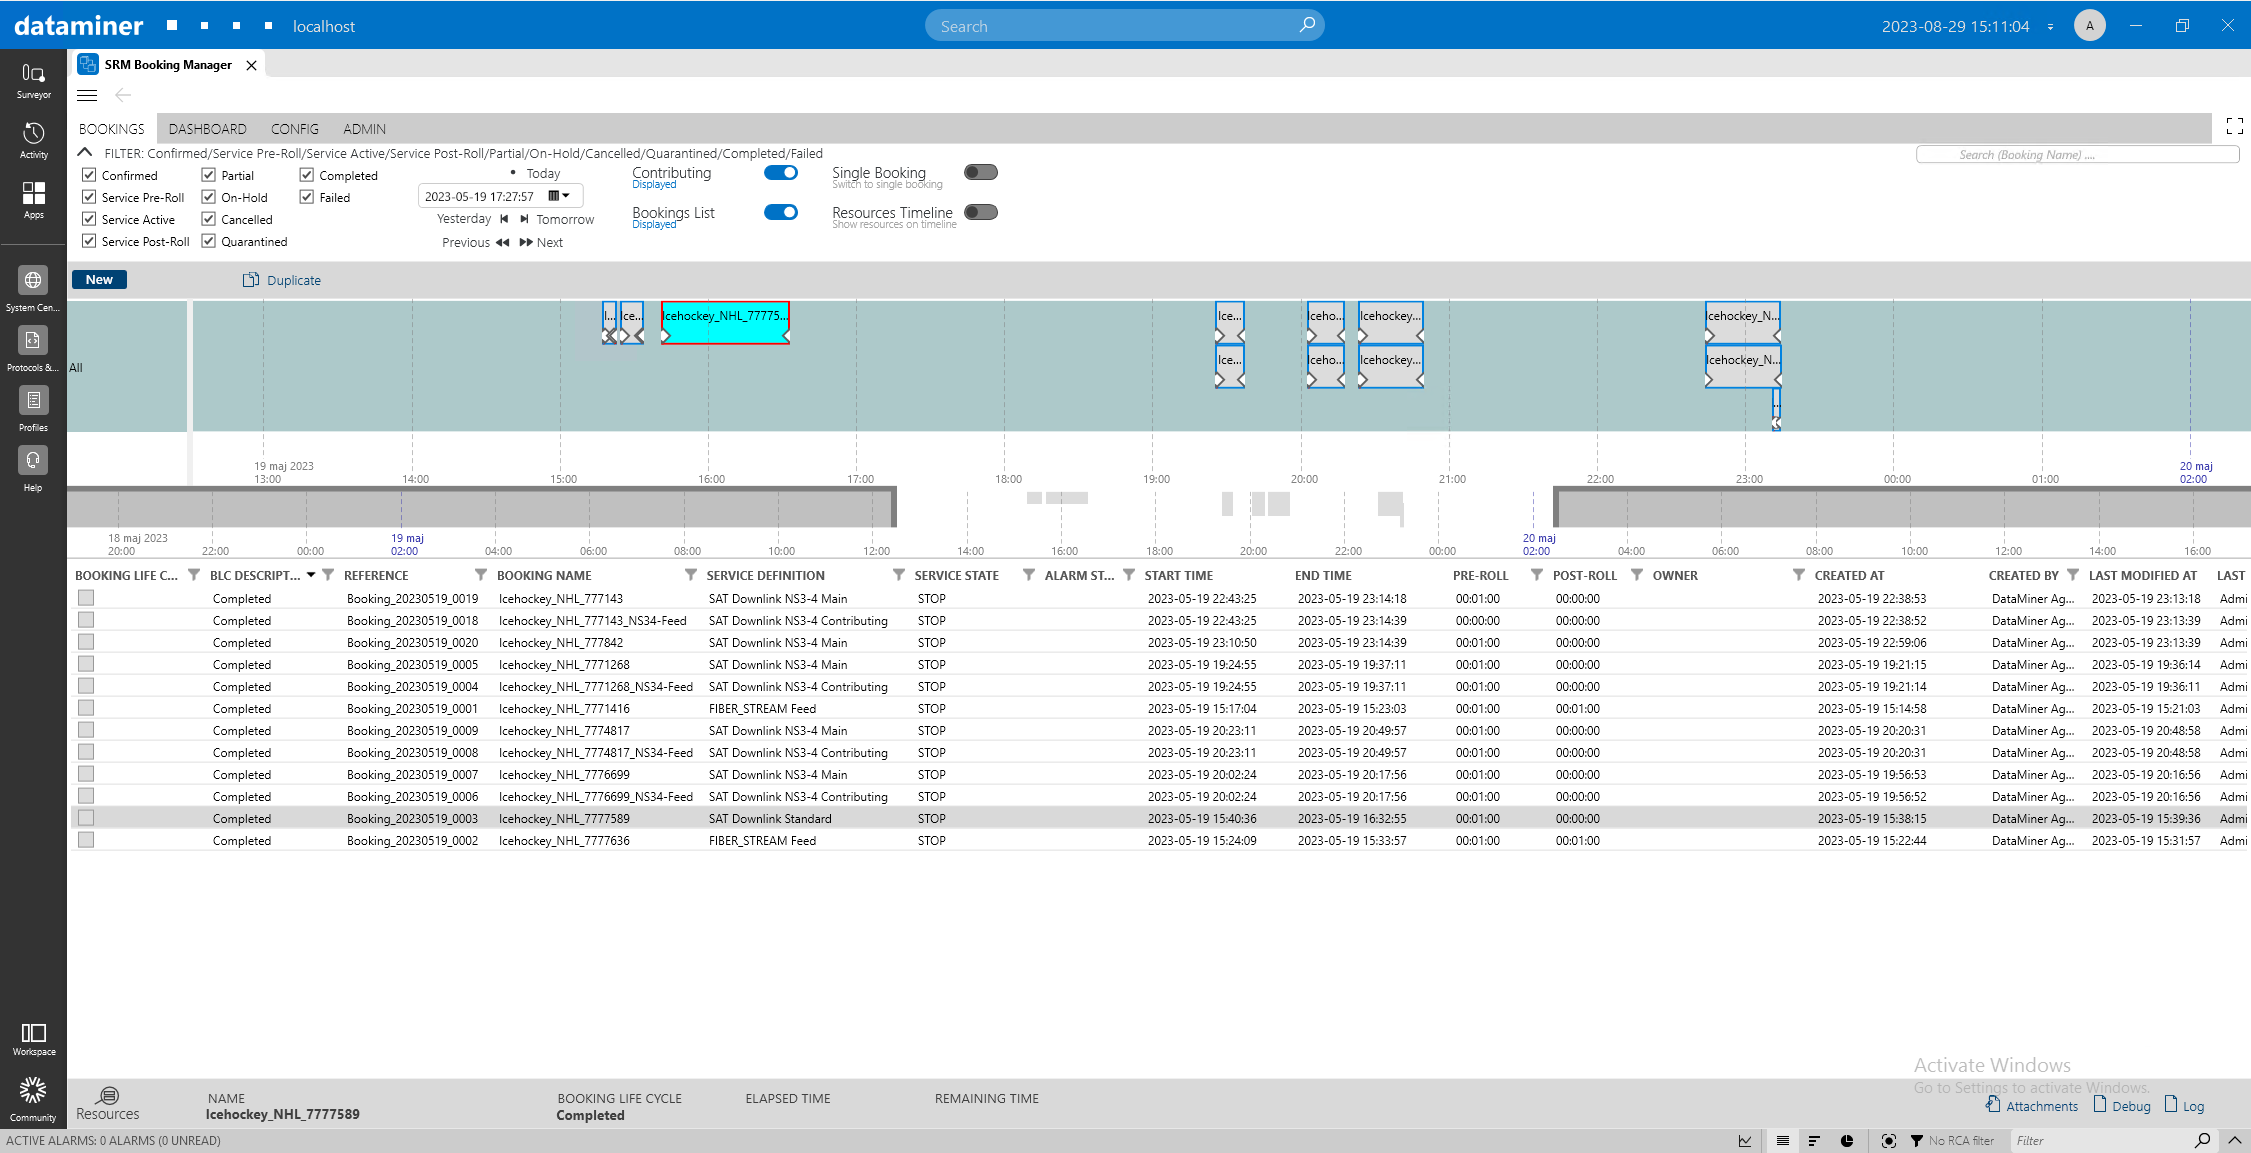Switch to the CONFIG tab

click(295, 129)
